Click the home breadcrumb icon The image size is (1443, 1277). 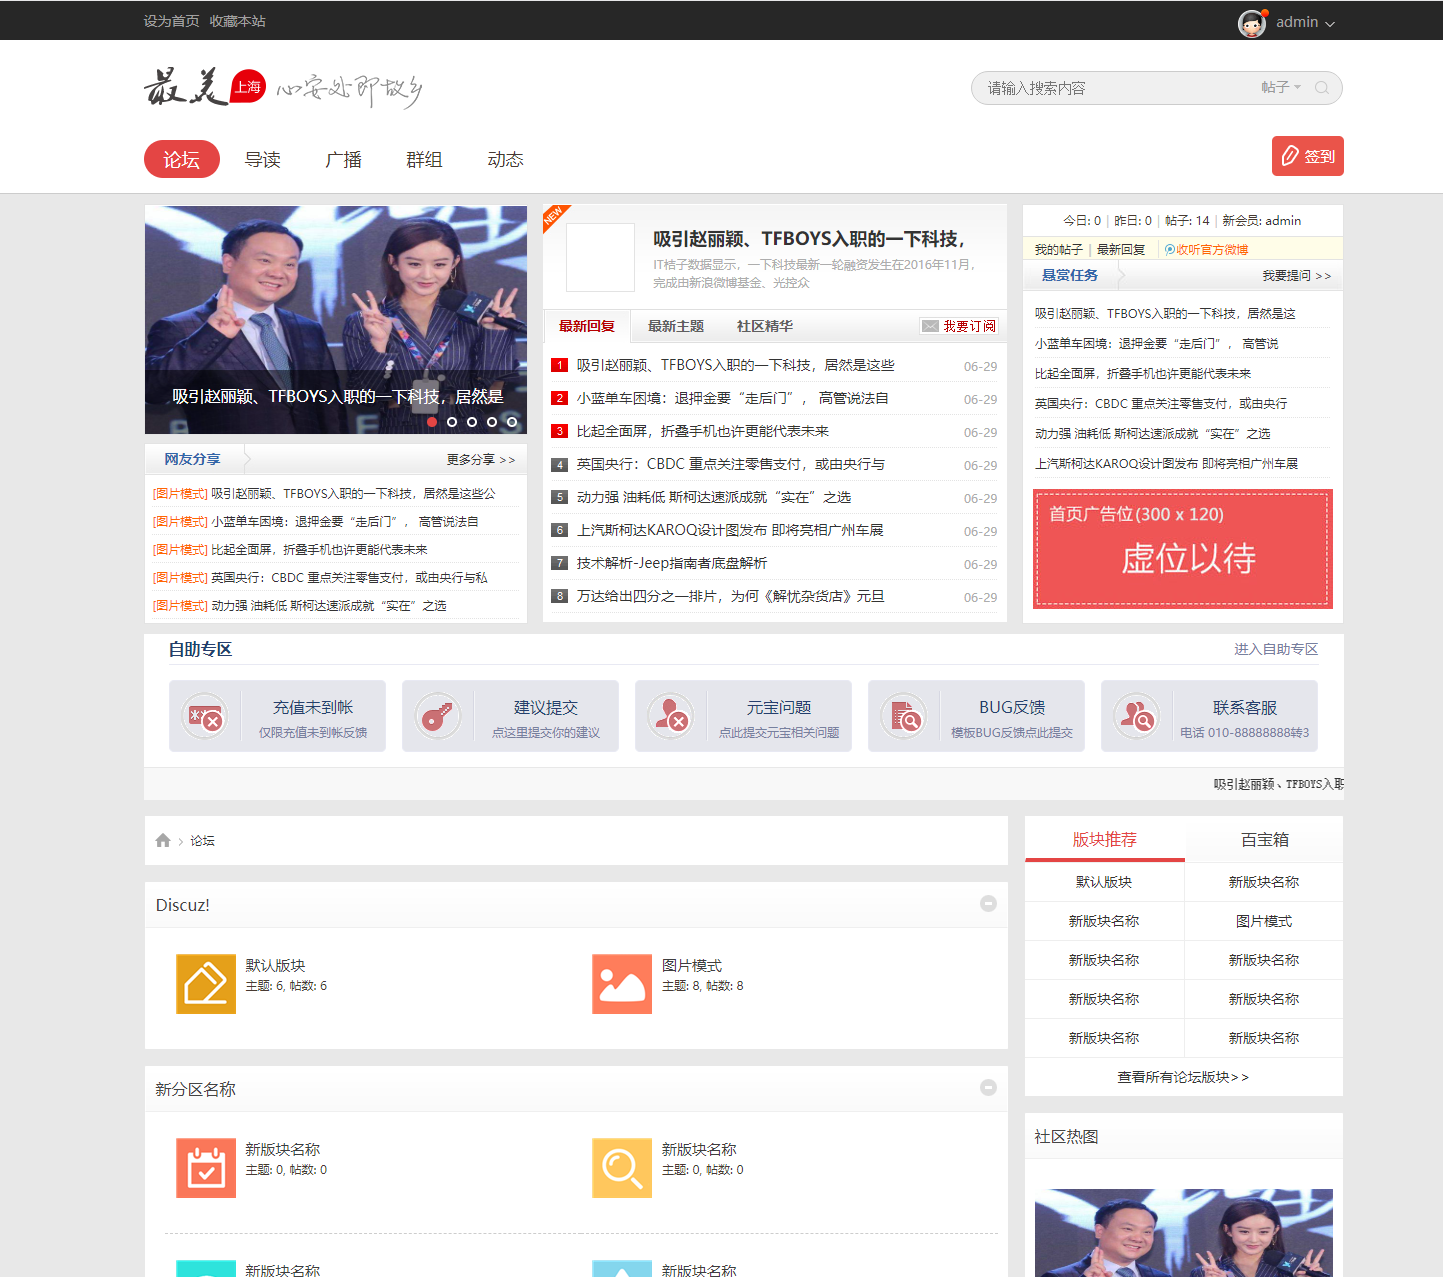click(163, 841)
